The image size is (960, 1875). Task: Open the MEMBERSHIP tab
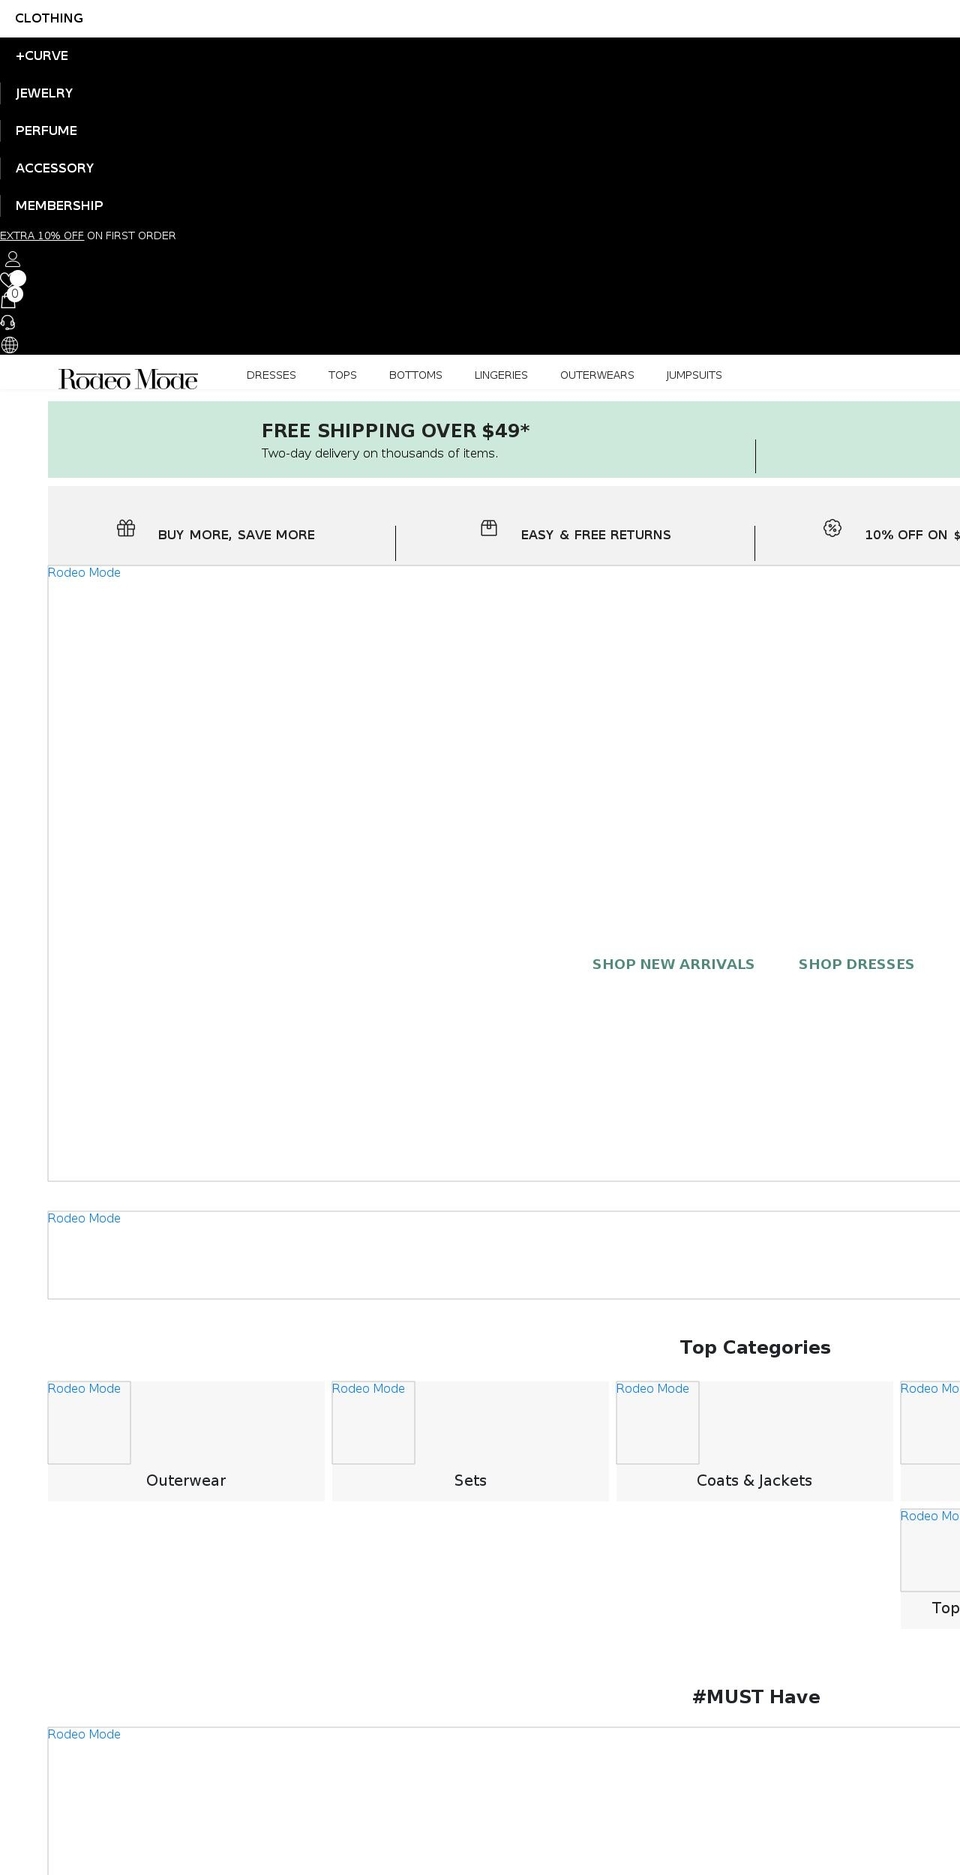pyautogui.click(x=59, y=206)
